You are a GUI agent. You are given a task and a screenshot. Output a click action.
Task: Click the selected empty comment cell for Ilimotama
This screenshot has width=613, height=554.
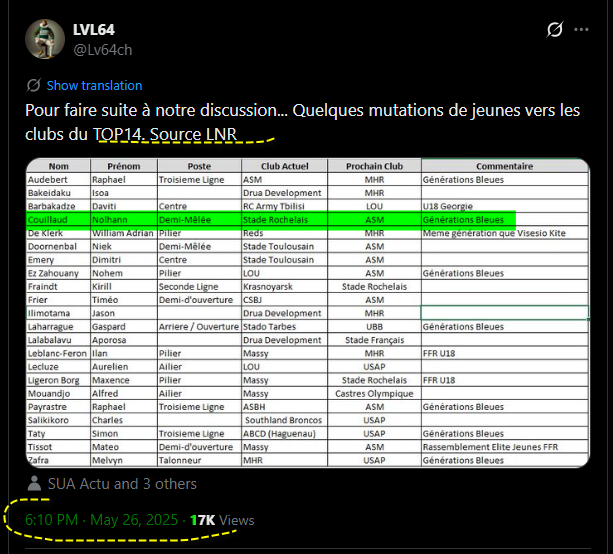click(505, 313)
